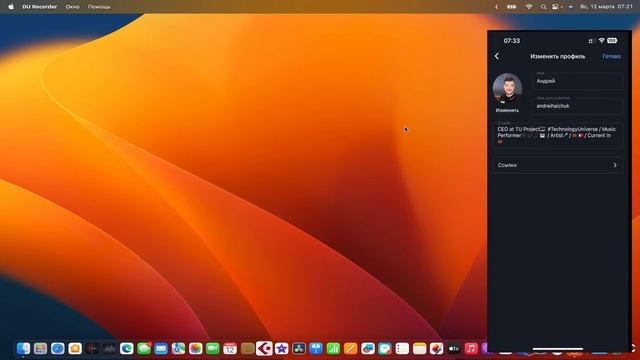Open the Home app in the Dock
Screen dimensions: 640x360
pyautogui.click(x=75, y=348)
